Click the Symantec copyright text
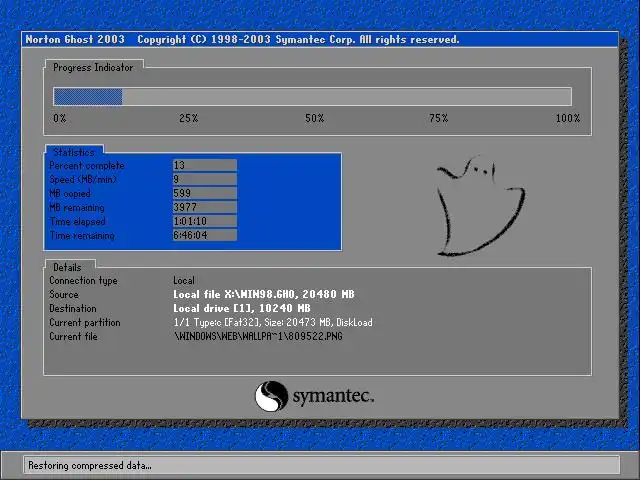 click(298, 40)
